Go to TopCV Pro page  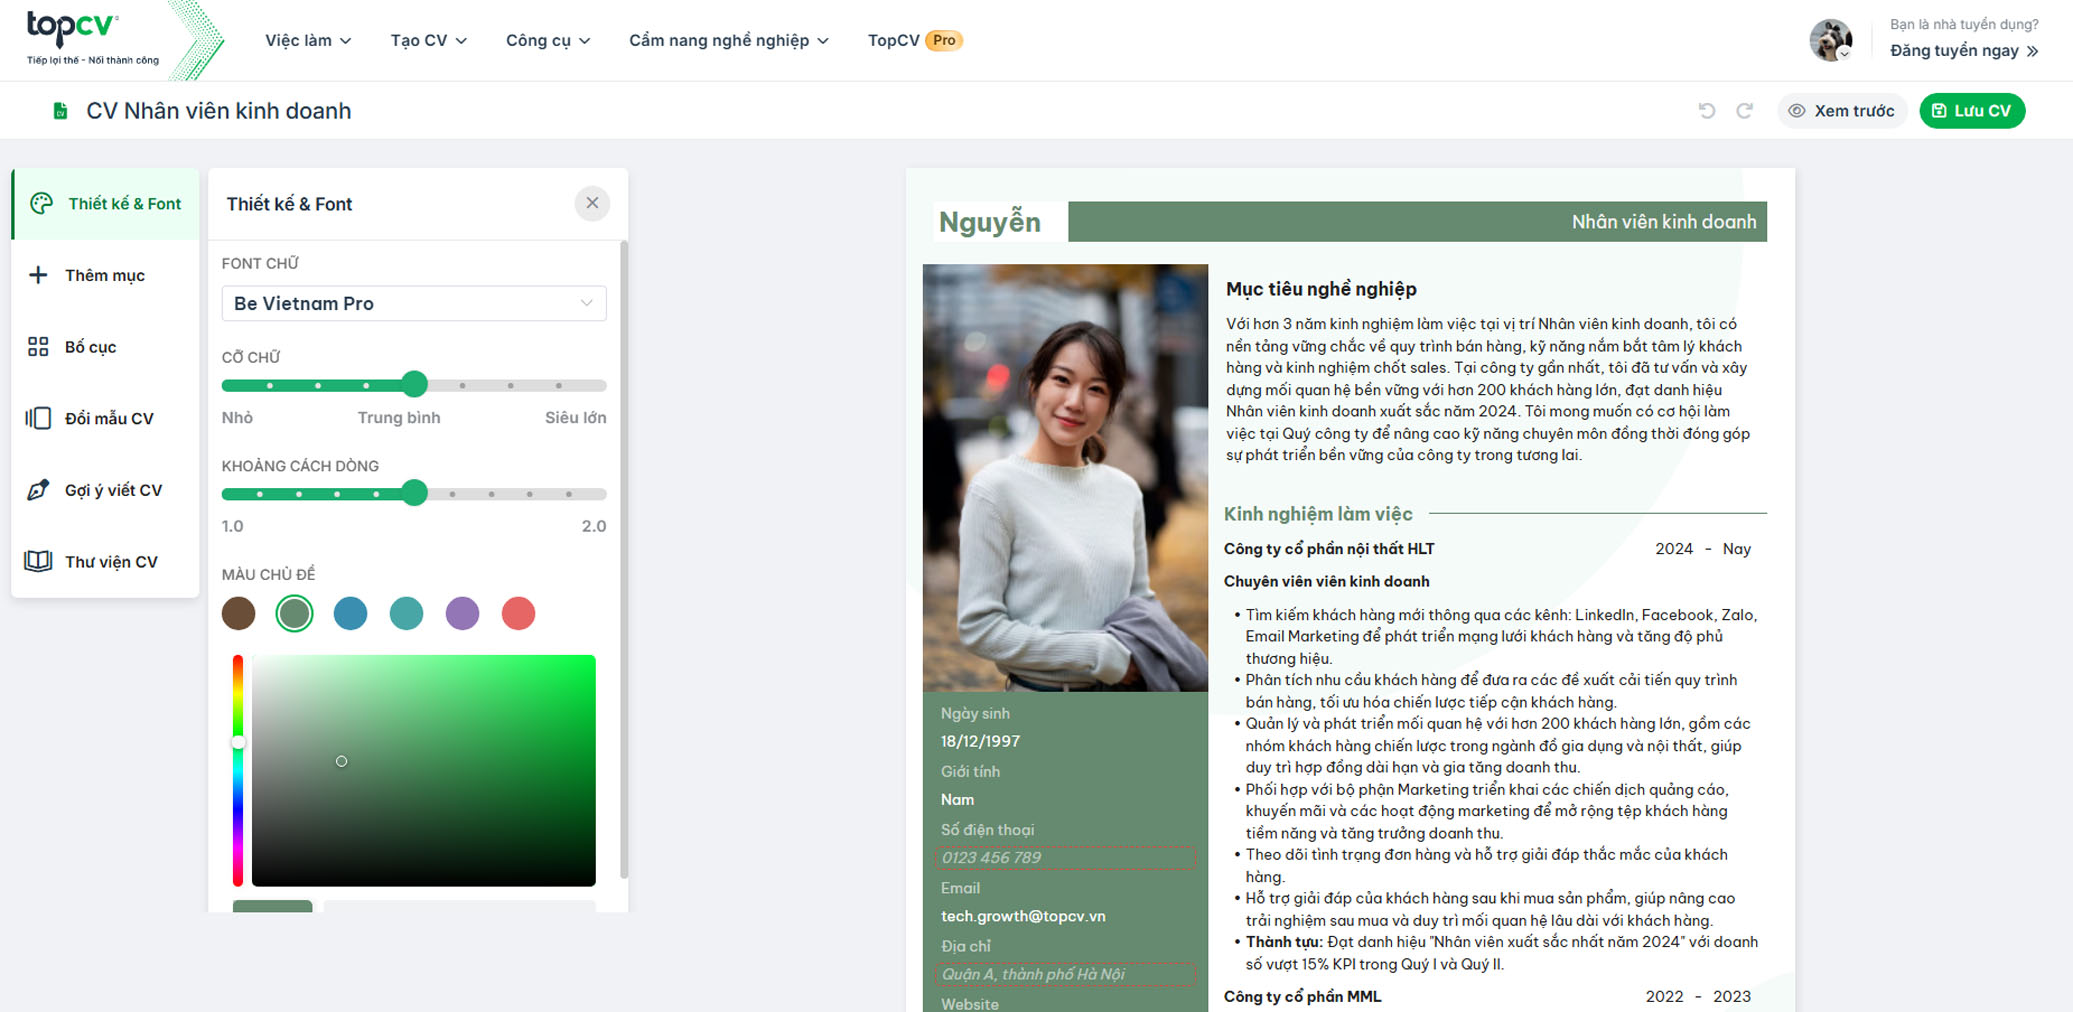point(915,40)
